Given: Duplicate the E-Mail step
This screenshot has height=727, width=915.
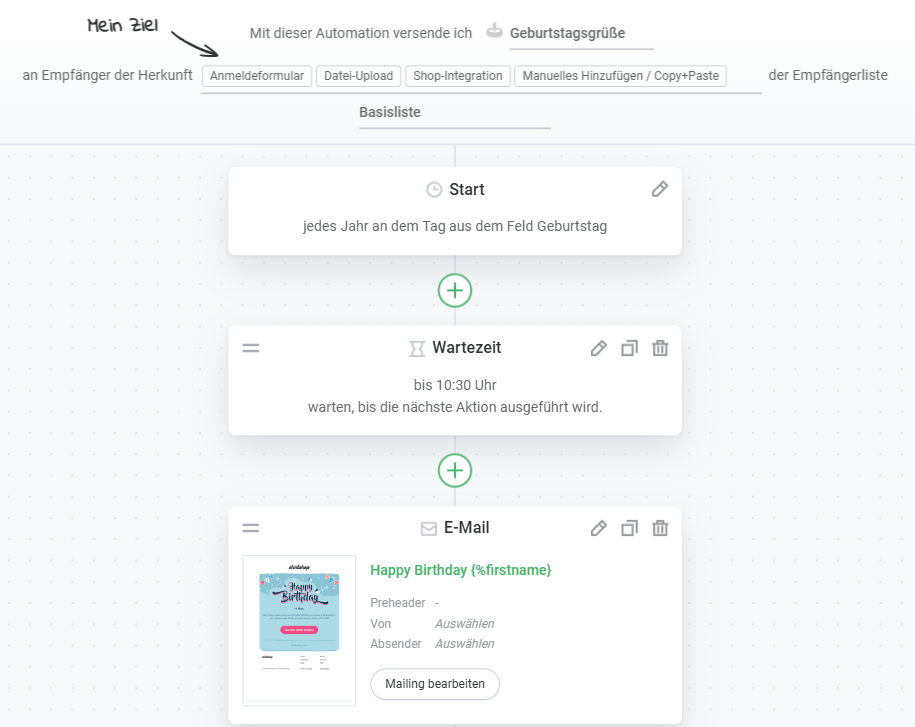Looking at the screenshot, I should click(629, 528).
